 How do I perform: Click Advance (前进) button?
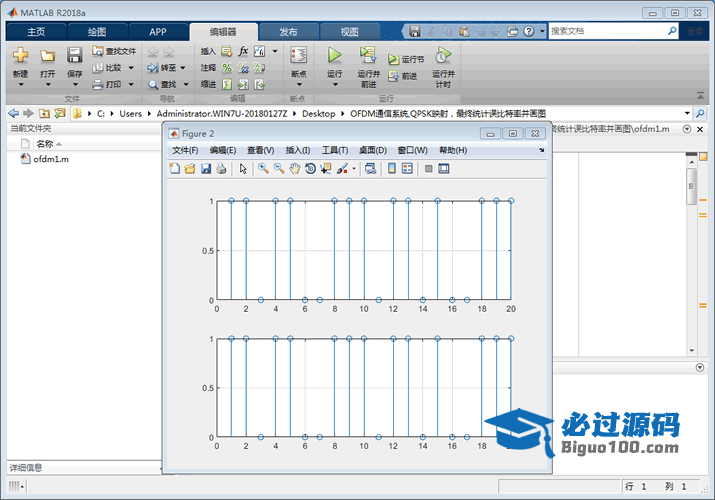403,76
